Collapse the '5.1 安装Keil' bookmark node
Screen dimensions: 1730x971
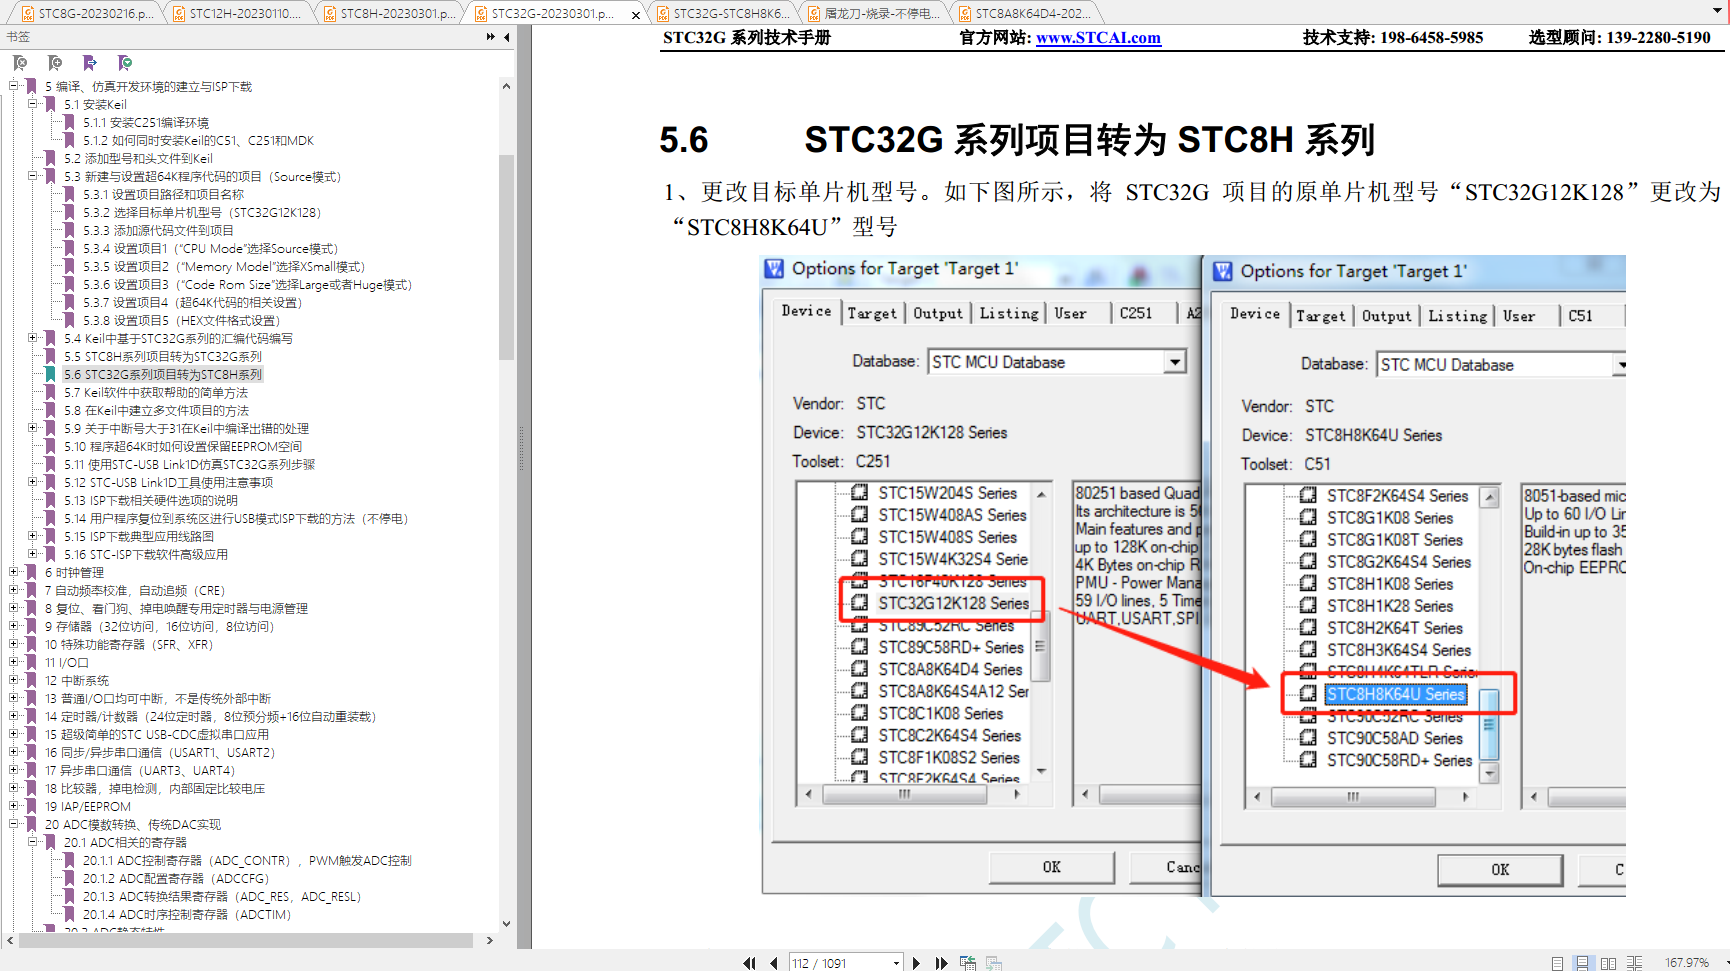[x=33, y=105]
